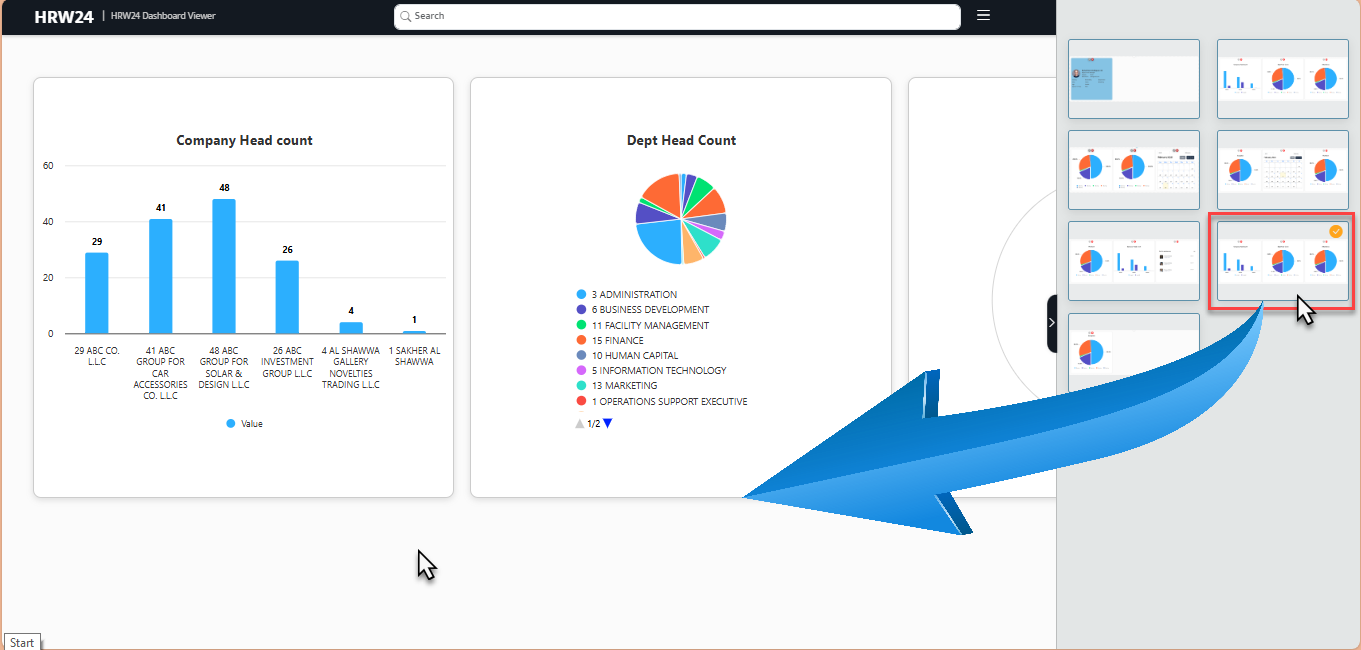Toggle the 3 ADMINISTRATION legend entry
This screenshot has width=1361, height=650.
pos(634,295)
